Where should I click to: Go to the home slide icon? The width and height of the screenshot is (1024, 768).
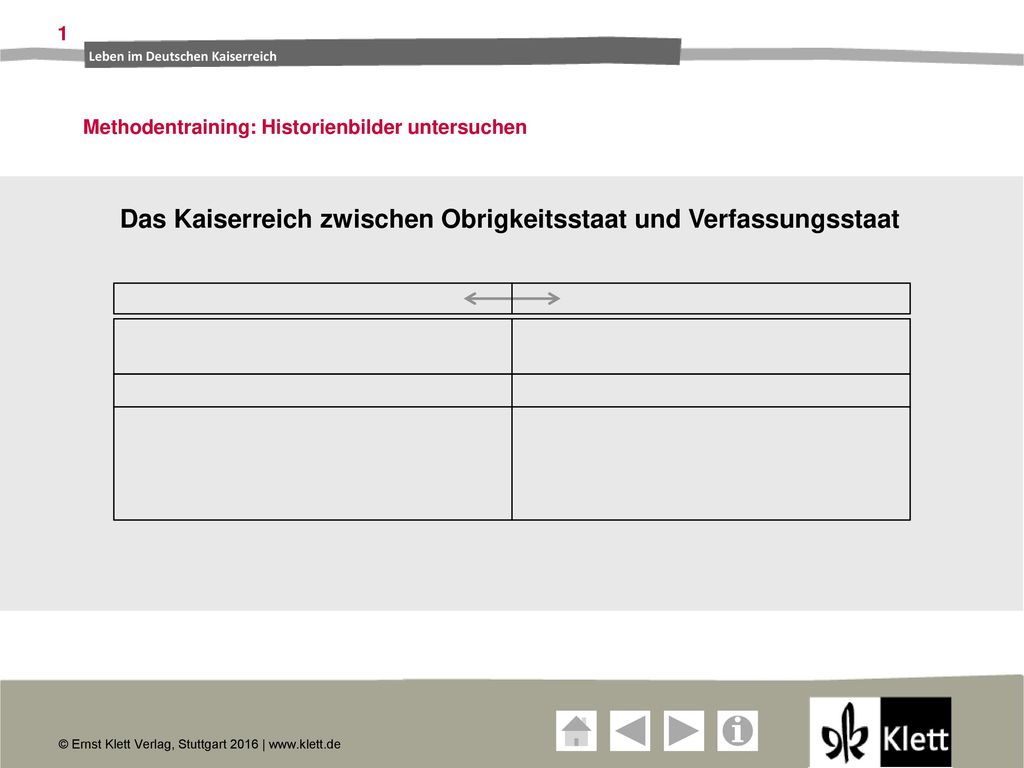(x=576, y=731)
